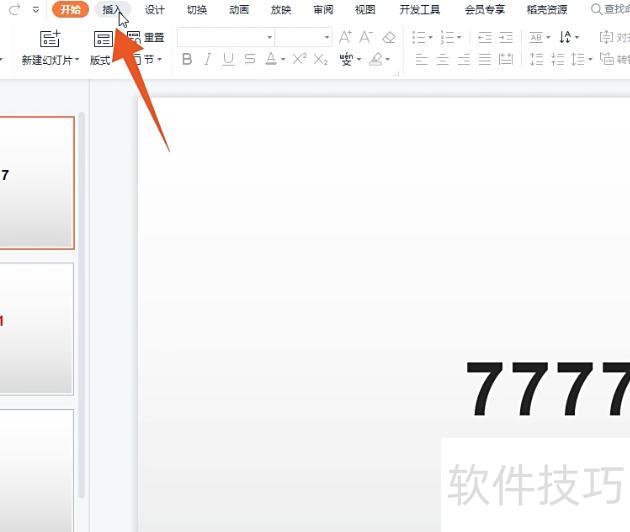
Task: Apply the text highlight pen icon
Action: coord(376,59)
